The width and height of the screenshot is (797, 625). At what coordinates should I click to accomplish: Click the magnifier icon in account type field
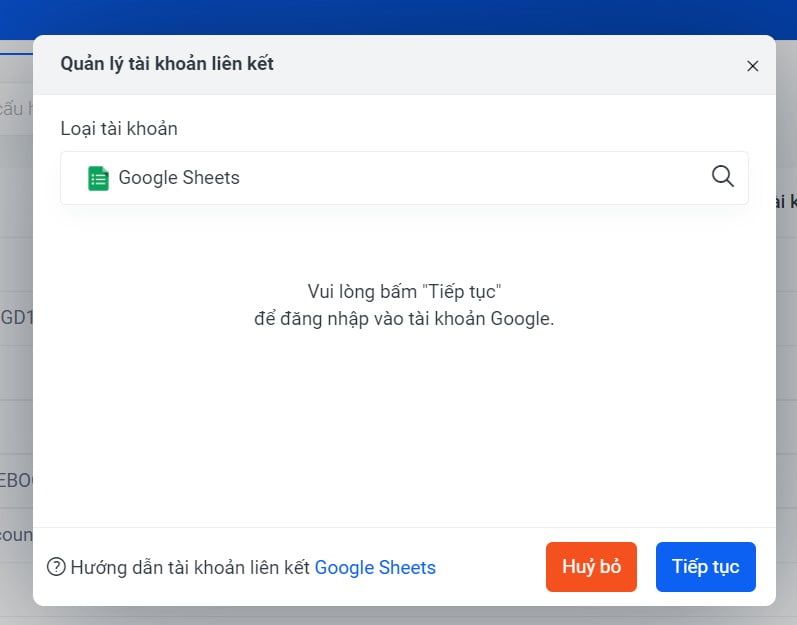click(x=722, y=177)
